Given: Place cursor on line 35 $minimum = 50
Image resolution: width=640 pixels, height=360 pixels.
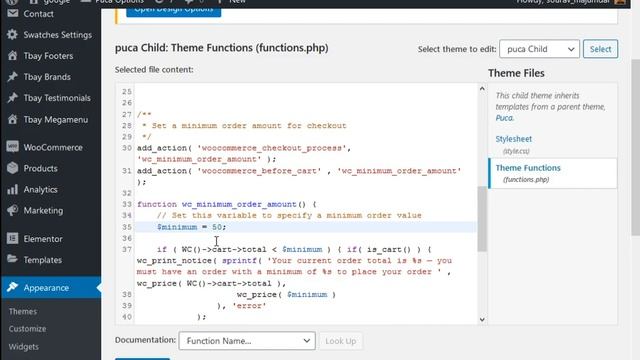Looking at the screenshot, I should (x=191, y=227).
